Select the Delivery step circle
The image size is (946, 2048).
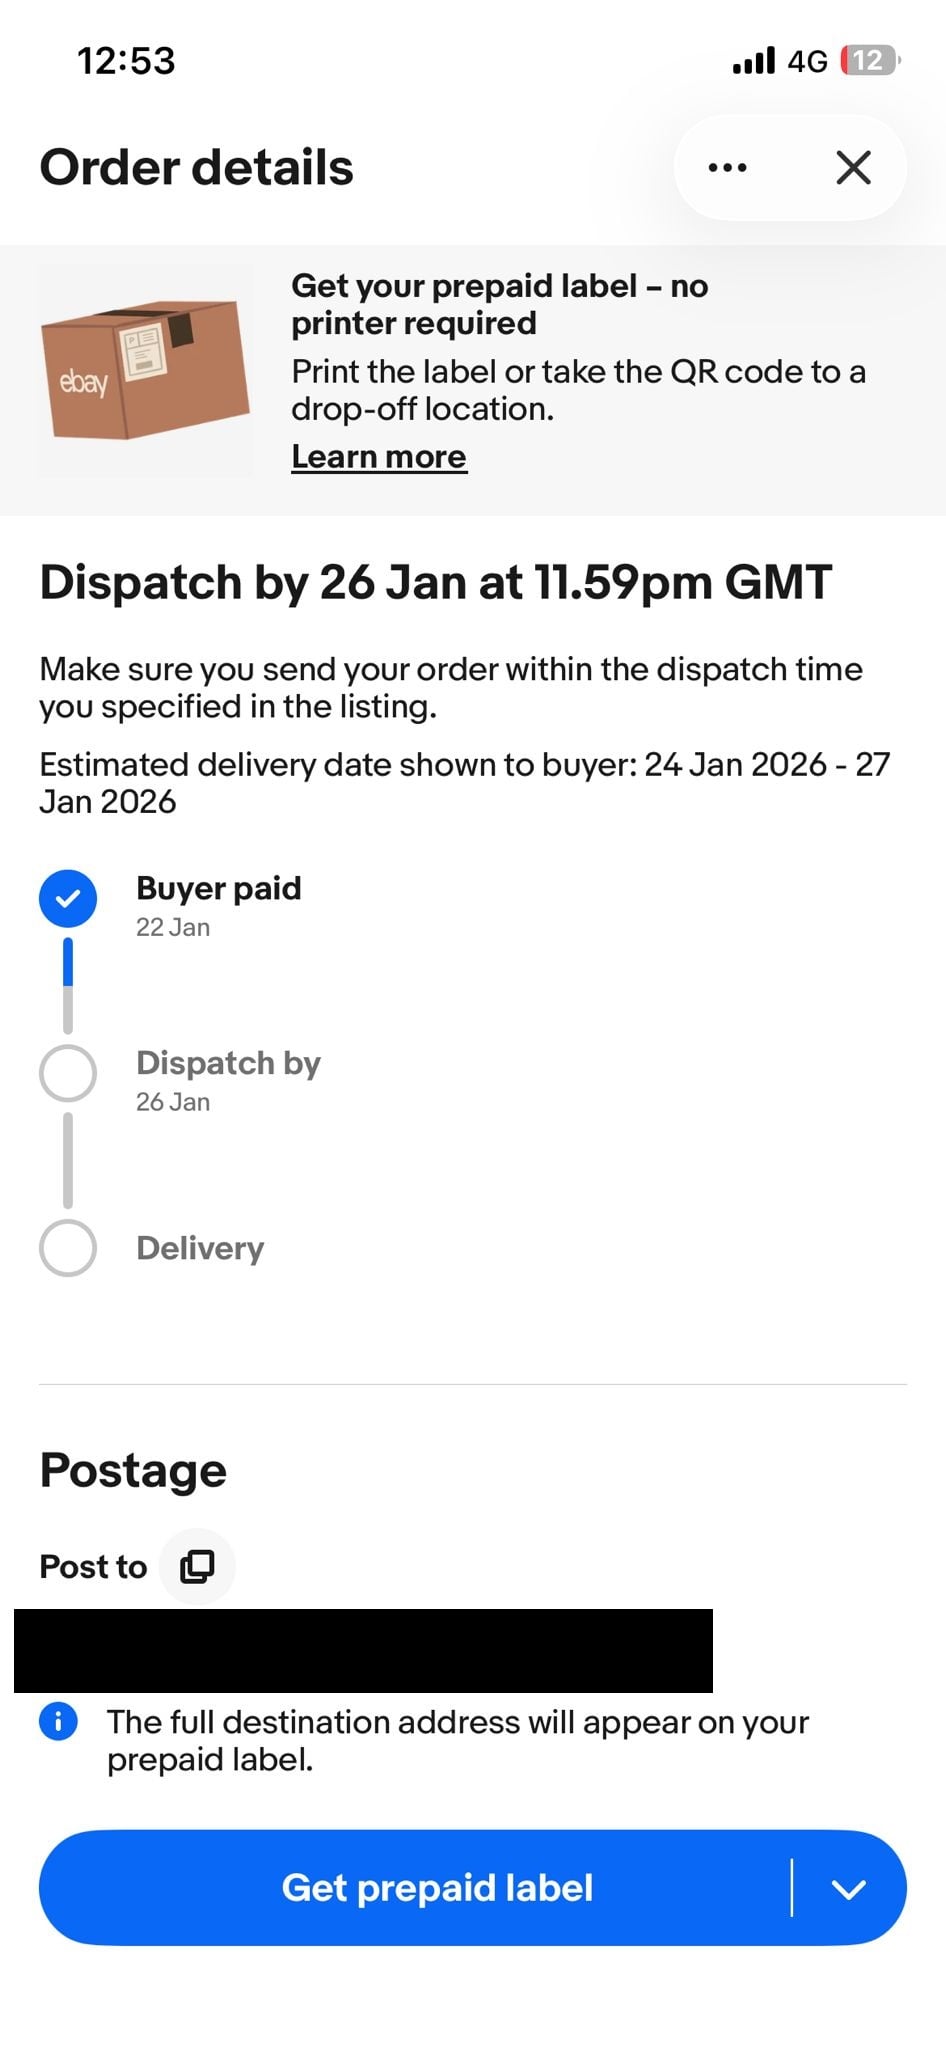pyautogui.click(x=68, y=1247)
